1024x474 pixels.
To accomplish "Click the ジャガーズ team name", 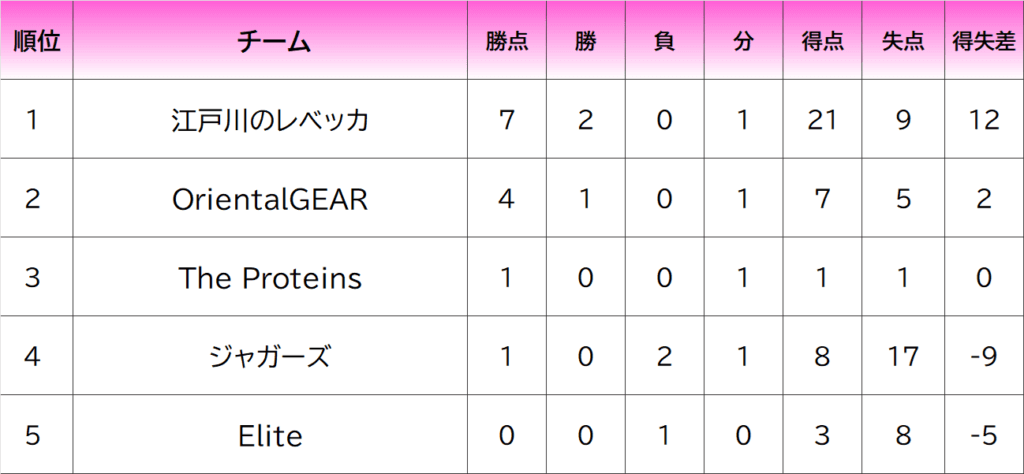I will [x=271, y=357].
